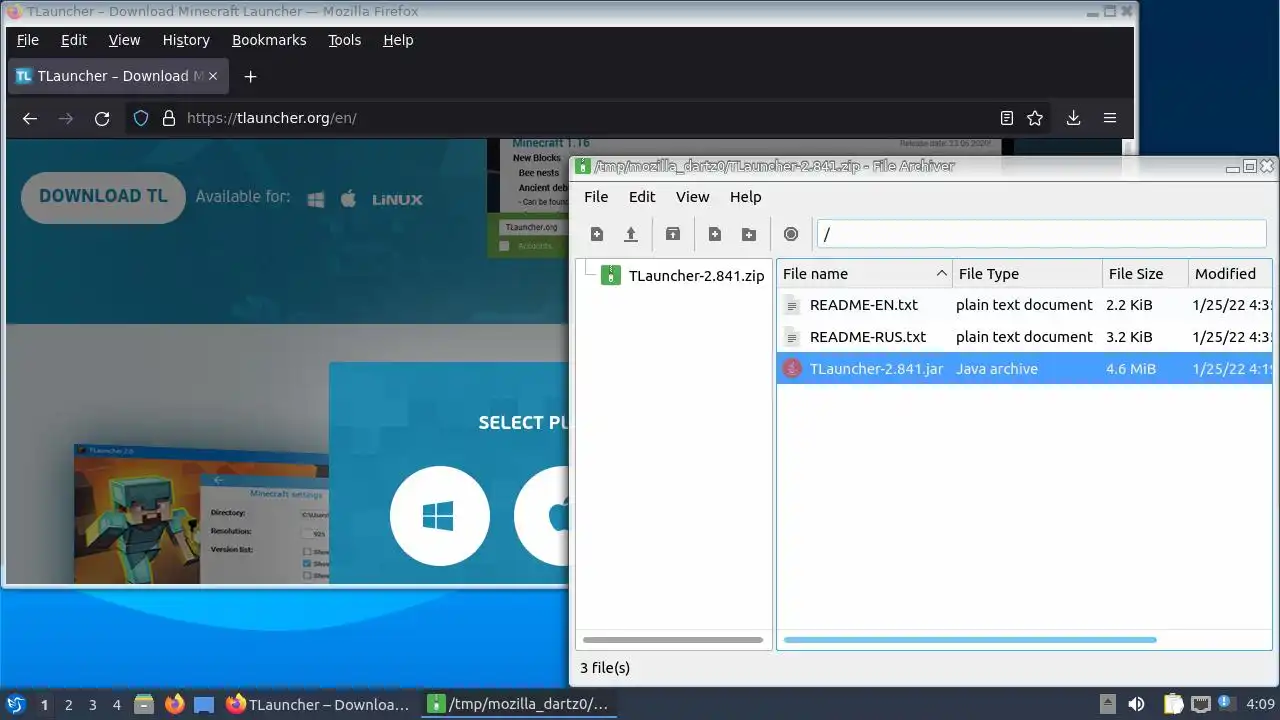
Task: Open the Firefox Help menu
Action: pyautogui.click(x=398, y=40)
